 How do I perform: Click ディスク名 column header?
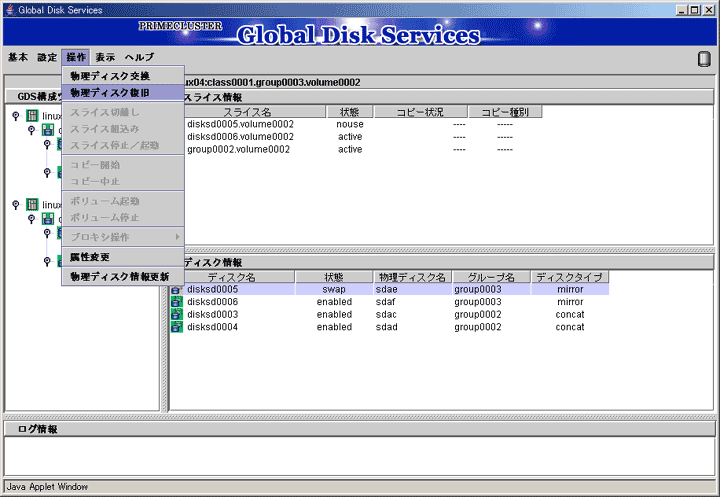[232, 277]
